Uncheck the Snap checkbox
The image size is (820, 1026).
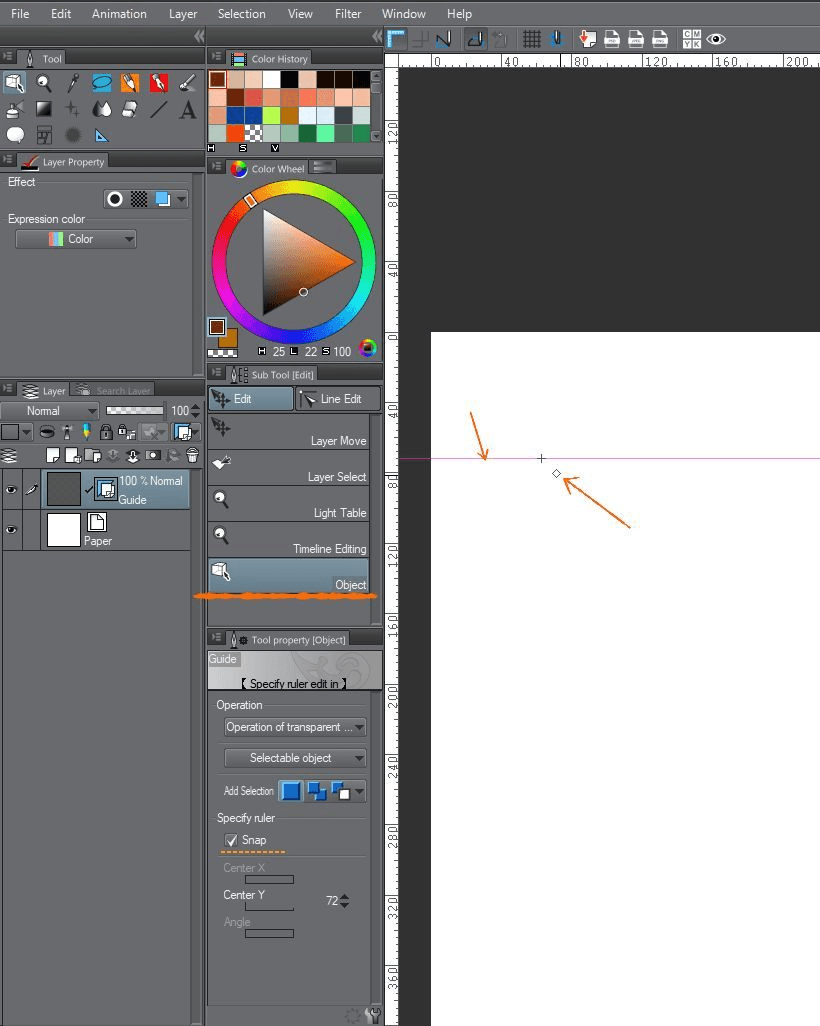tap(231, 840)
